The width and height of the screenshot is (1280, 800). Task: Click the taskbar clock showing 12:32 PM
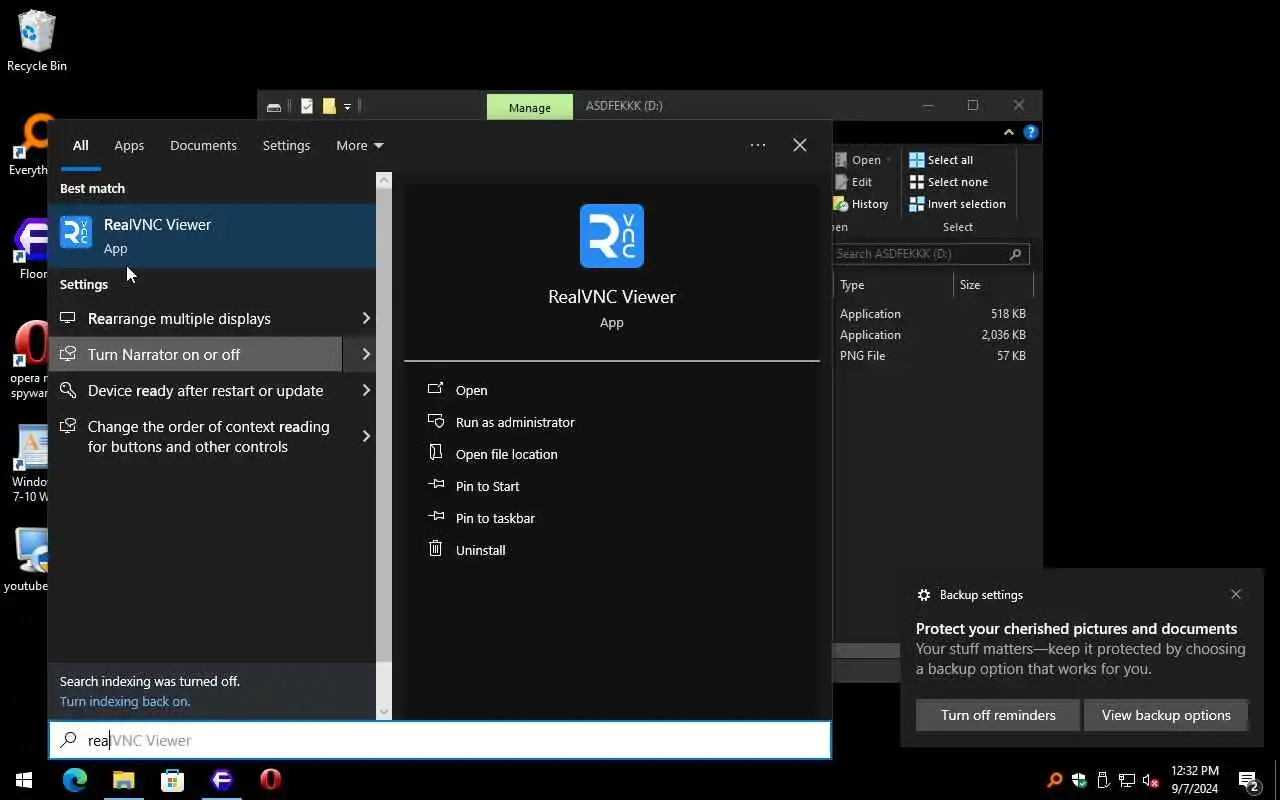[1195, 780]
